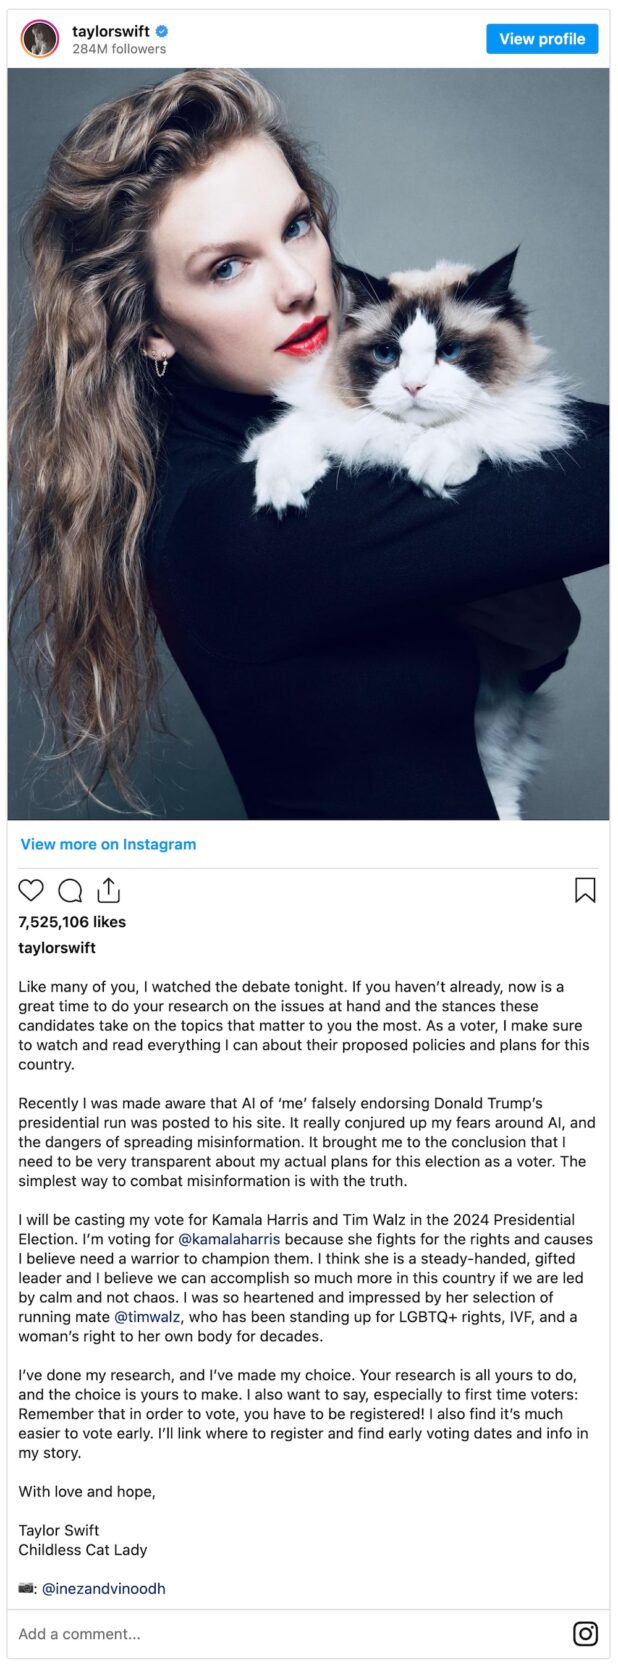Click the Childless Cat Lady signature line
This screenshot has height=1670, width=618.
[82, 1549]
